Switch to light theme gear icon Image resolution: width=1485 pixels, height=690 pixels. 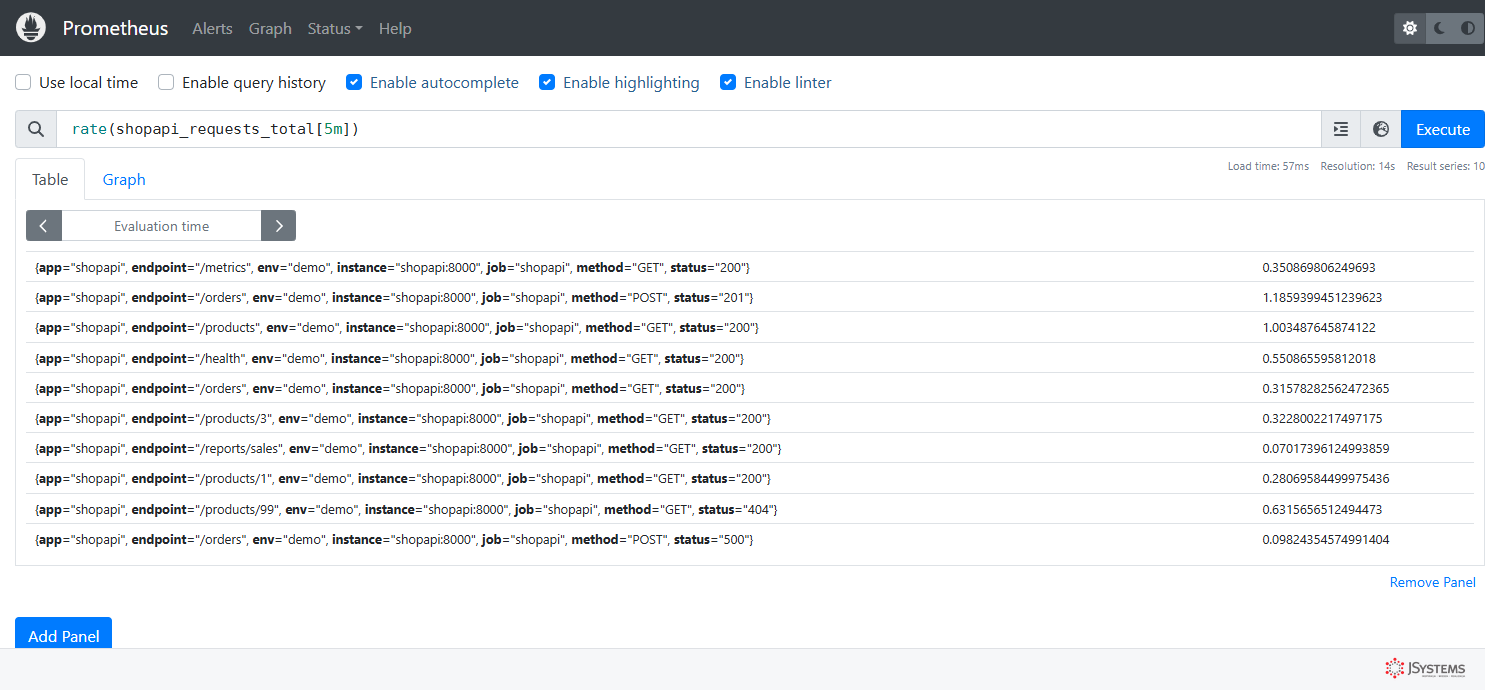1410,28
